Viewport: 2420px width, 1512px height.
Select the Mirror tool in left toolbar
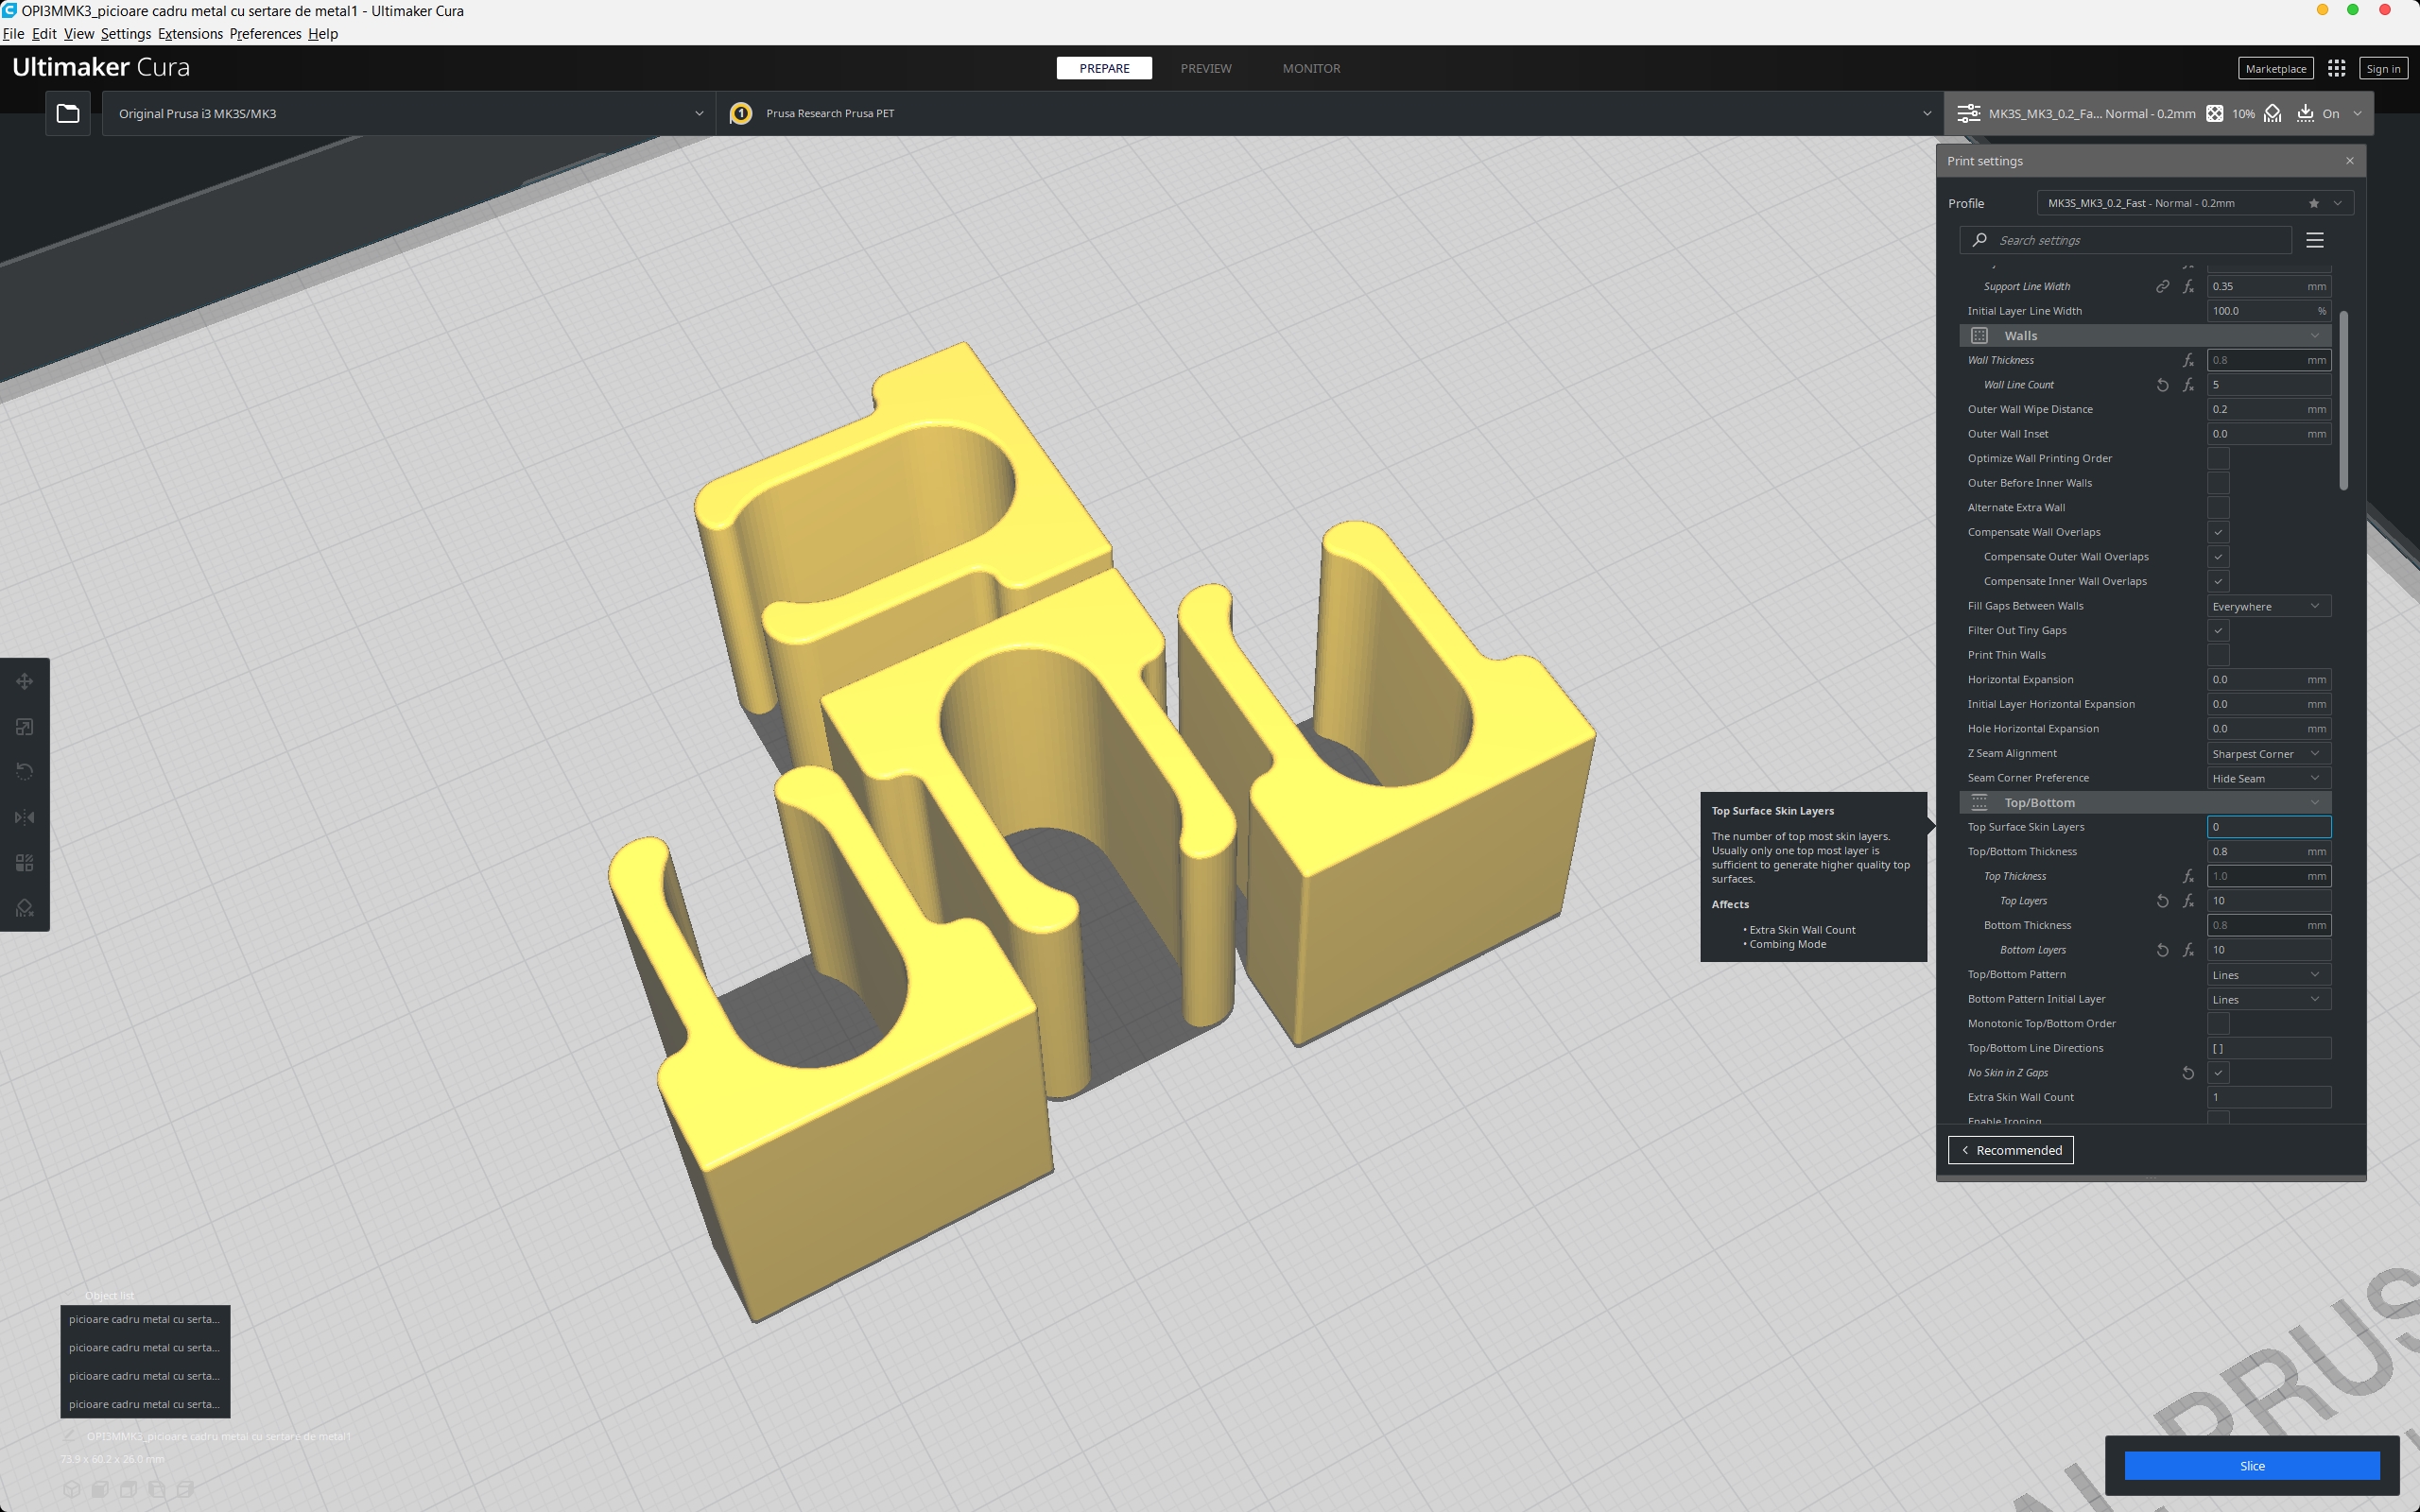(25, 817)
